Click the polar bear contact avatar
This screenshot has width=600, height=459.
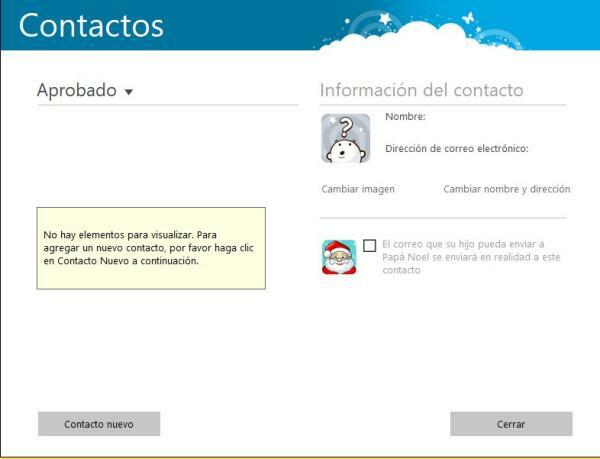[345, 138]
